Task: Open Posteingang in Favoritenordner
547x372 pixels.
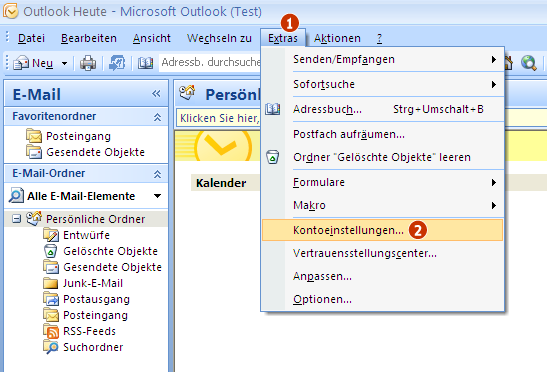Action: pos(78,136)
